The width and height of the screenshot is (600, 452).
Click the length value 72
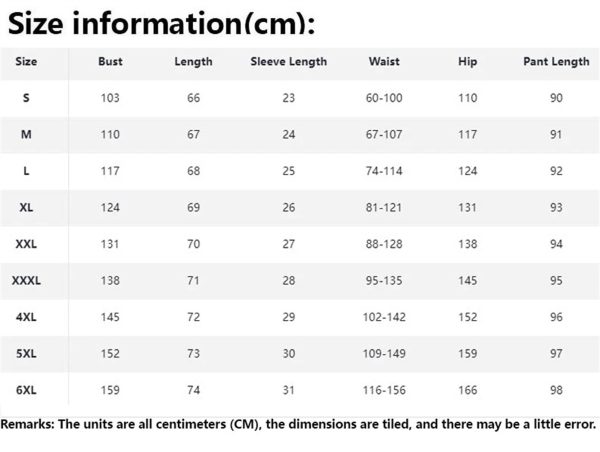pyautogui.click(x=193, y=317)
